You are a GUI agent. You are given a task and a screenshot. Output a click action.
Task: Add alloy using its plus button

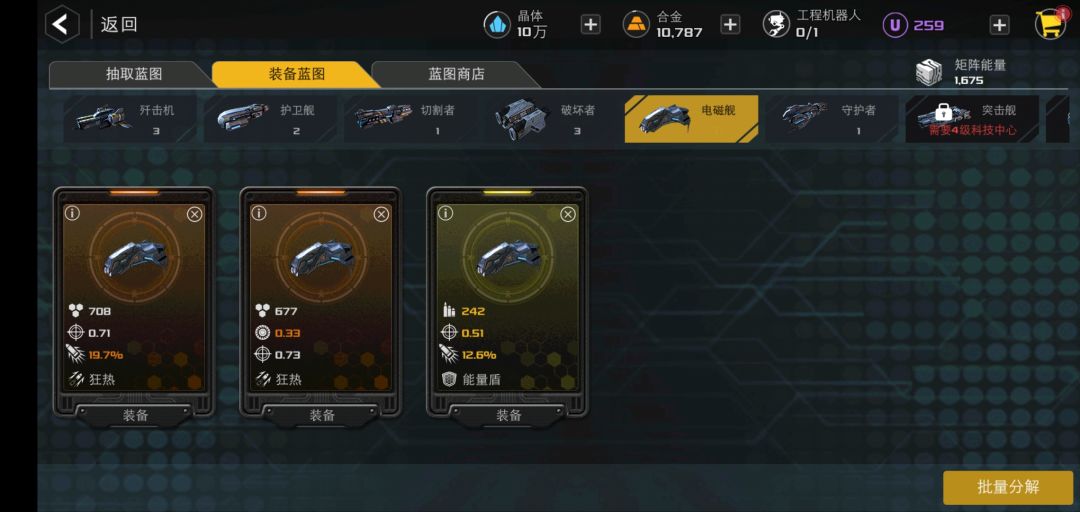[x=730, y=25]
